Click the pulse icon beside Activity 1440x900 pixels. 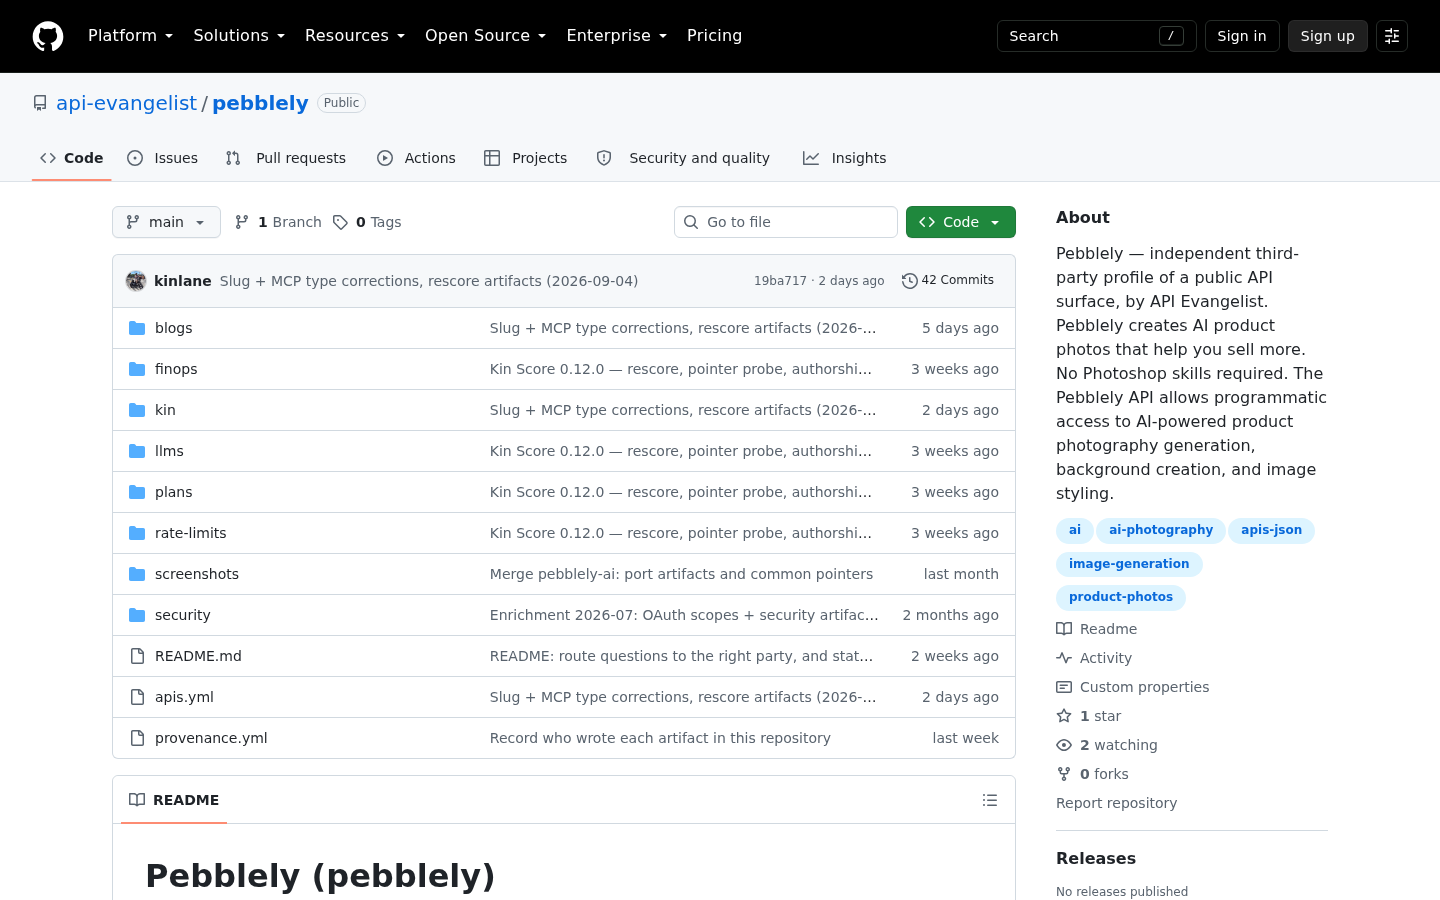click(1064, 658)
